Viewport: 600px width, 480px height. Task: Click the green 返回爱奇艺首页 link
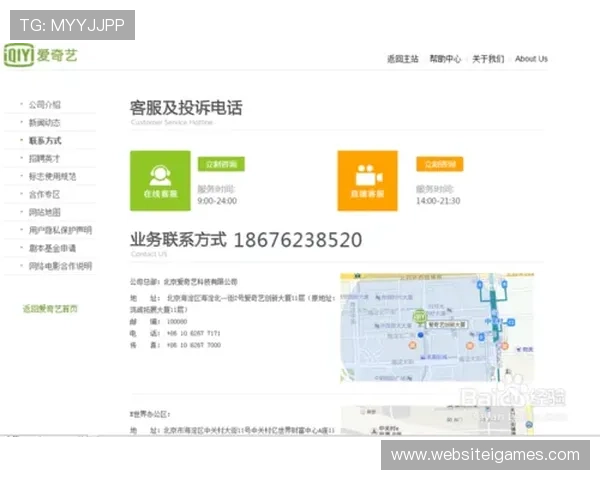[x=50, y=309]
